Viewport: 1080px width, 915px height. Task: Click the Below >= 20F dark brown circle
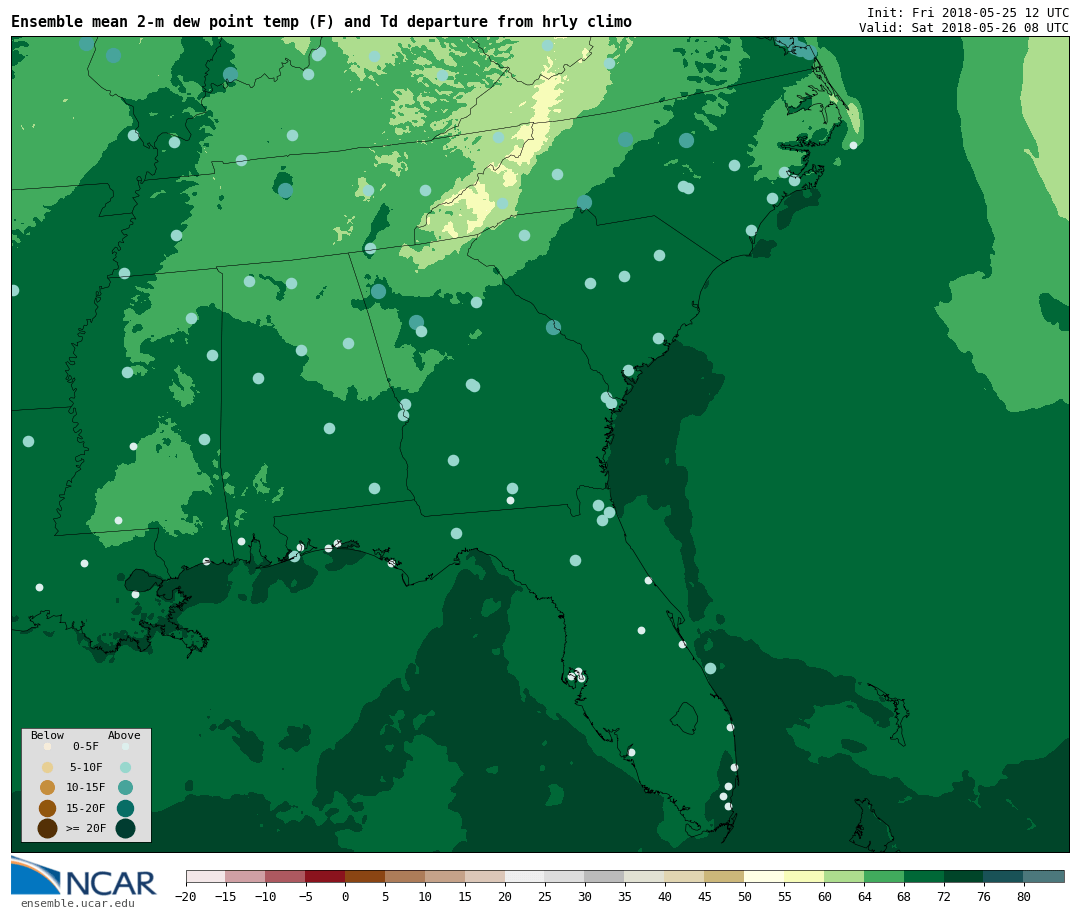click(x=48, y=828)
